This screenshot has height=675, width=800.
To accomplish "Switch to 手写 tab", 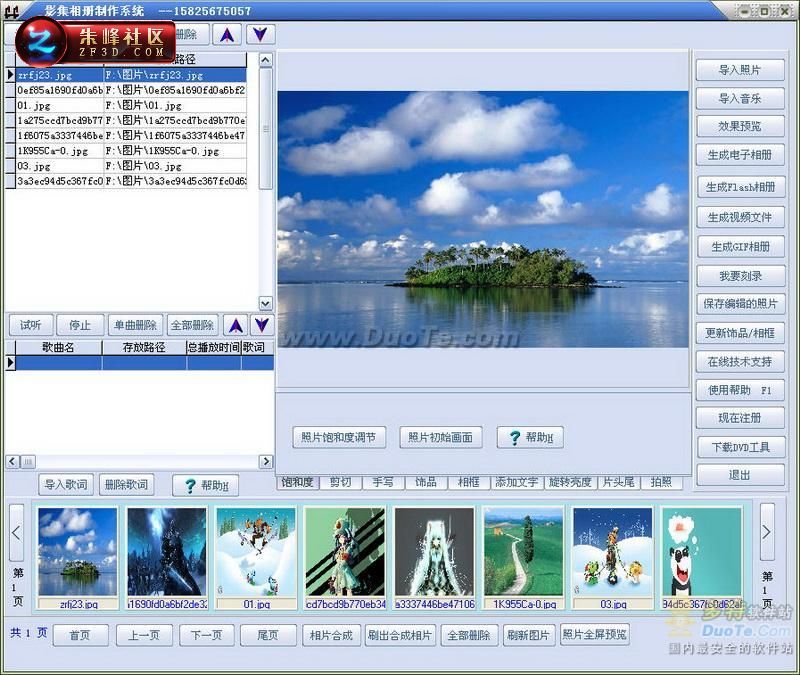I will click(x=383, y=482).
